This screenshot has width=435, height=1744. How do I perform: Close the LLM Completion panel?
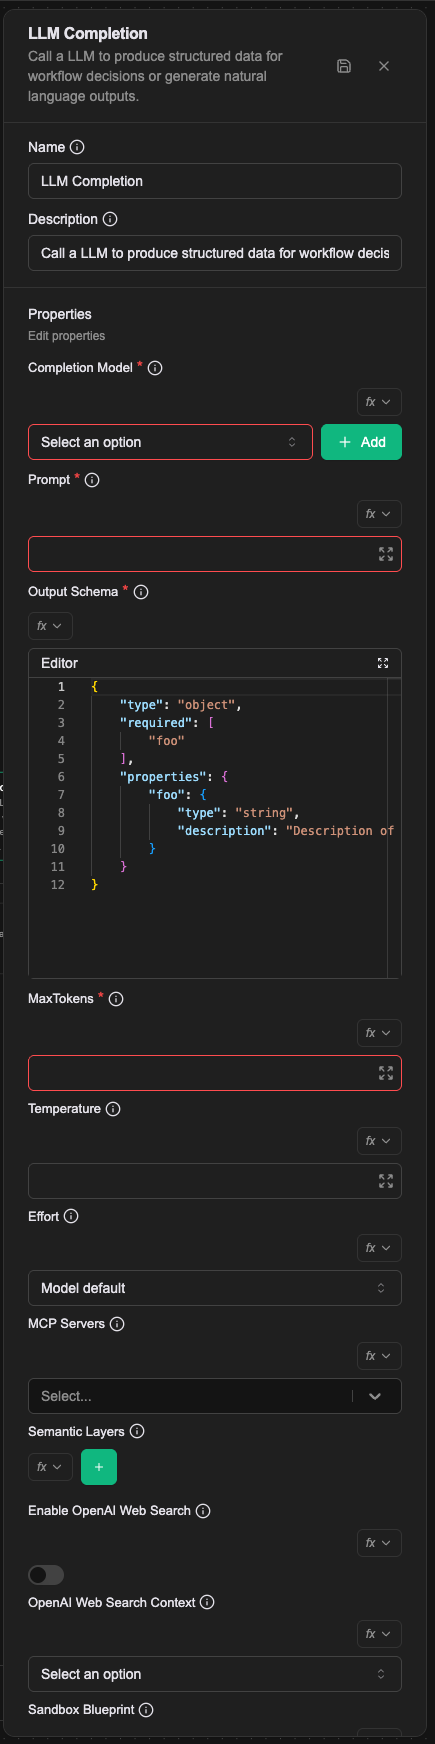(x=384, y=66)
